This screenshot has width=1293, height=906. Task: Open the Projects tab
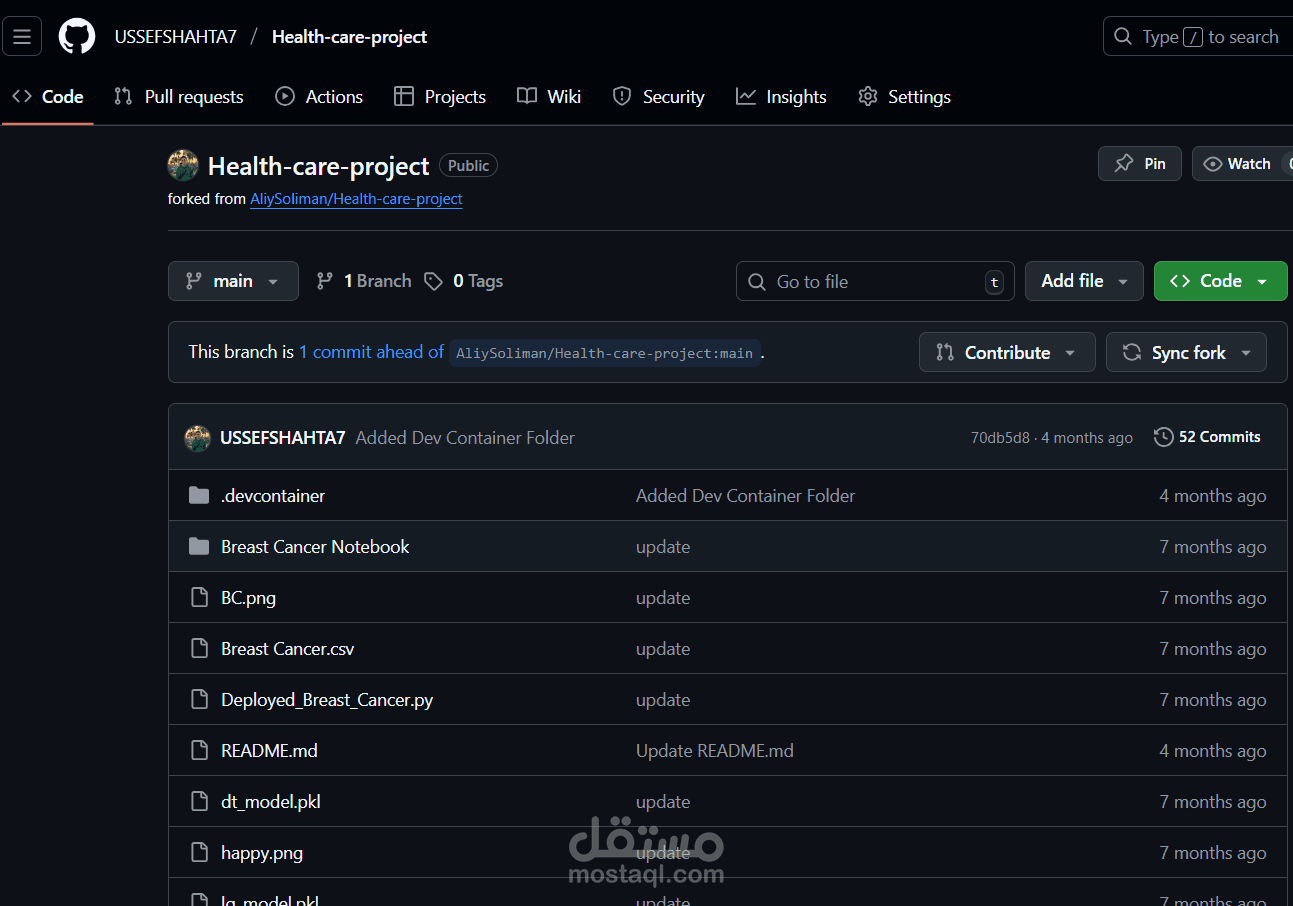point(440,97)
